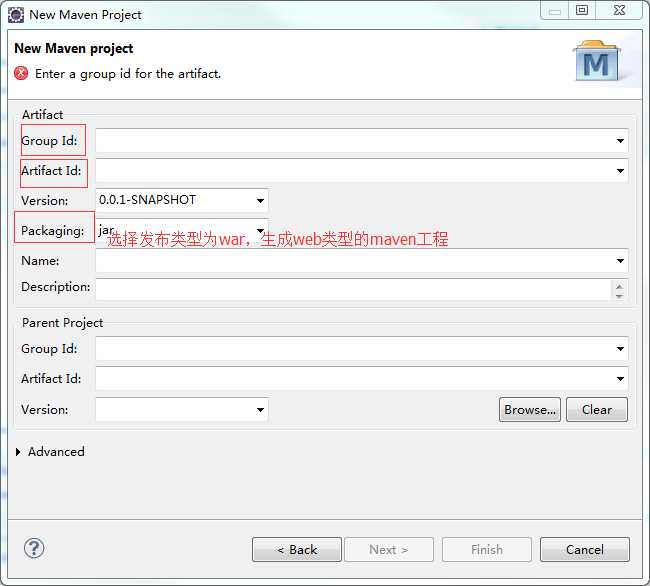Image resolution: width=650 pixels, height=586 pixels.
Task: Click the Maven M wizard banner icon
Action: coord(597,61)
